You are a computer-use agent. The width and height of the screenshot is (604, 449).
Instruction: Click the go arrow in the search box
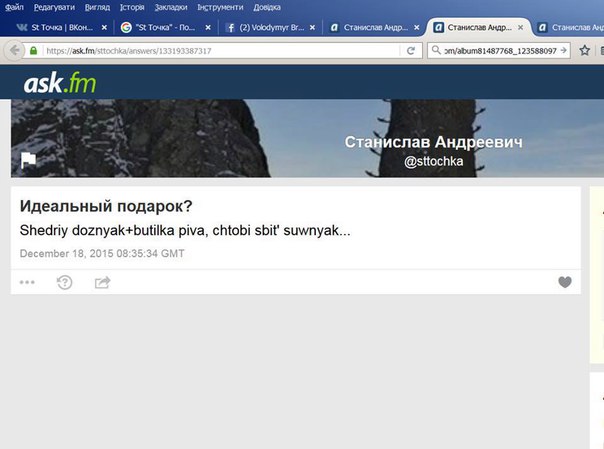tap(564, 50)
